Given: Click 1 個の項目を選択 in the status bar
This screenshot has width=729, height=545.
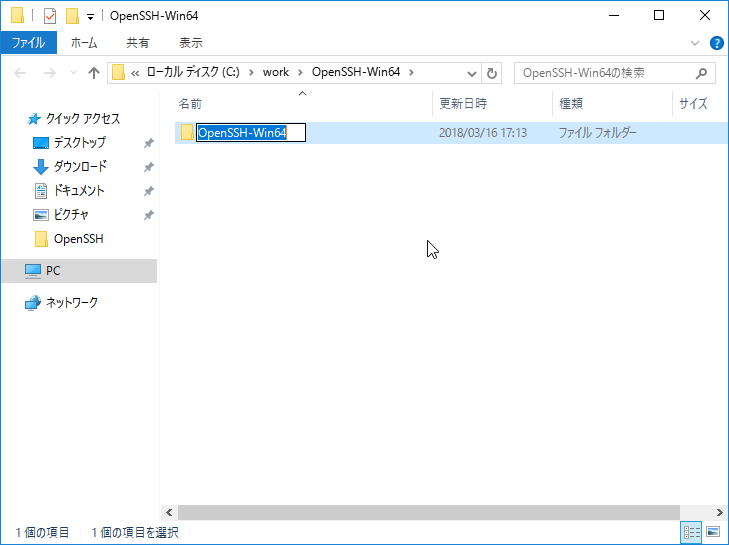Looking at the screenshot, I should tap(135, 532).
